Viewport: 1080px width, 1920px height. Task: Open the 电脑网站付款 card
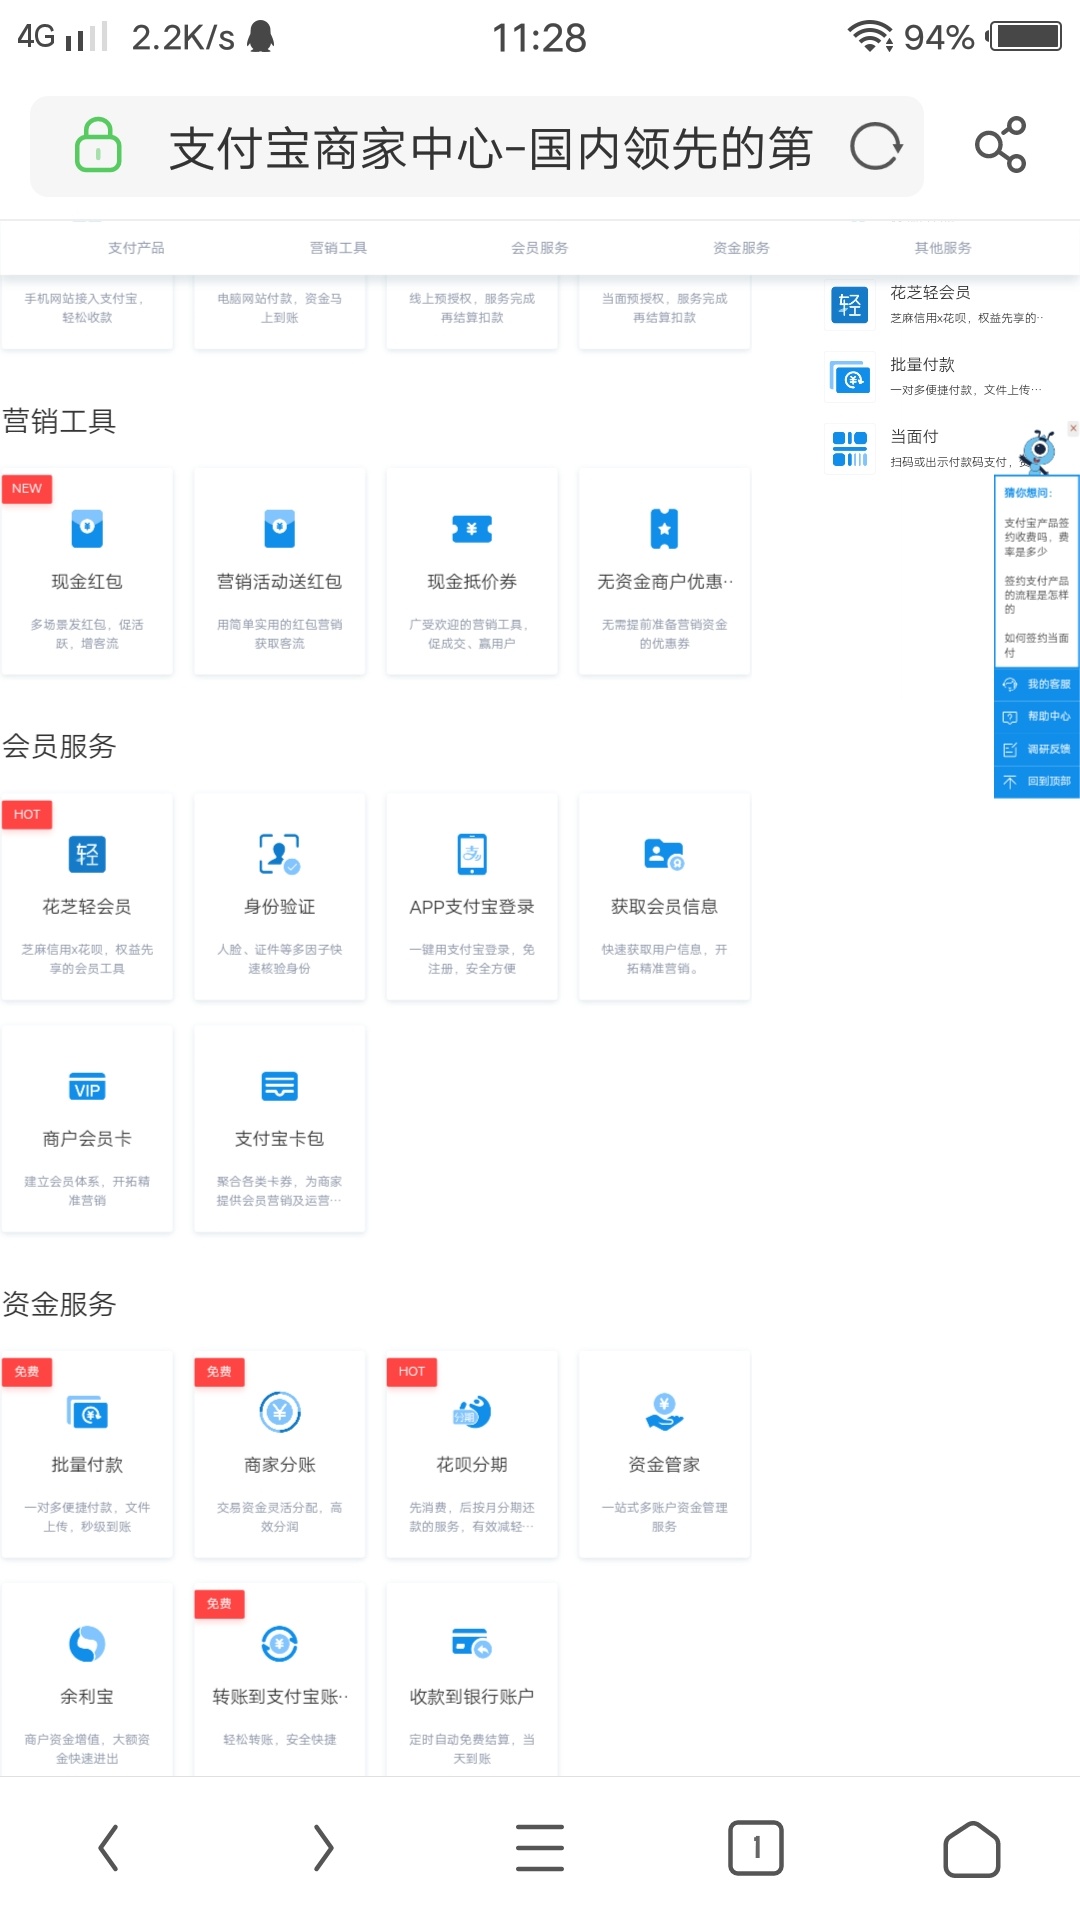point(279,312)
